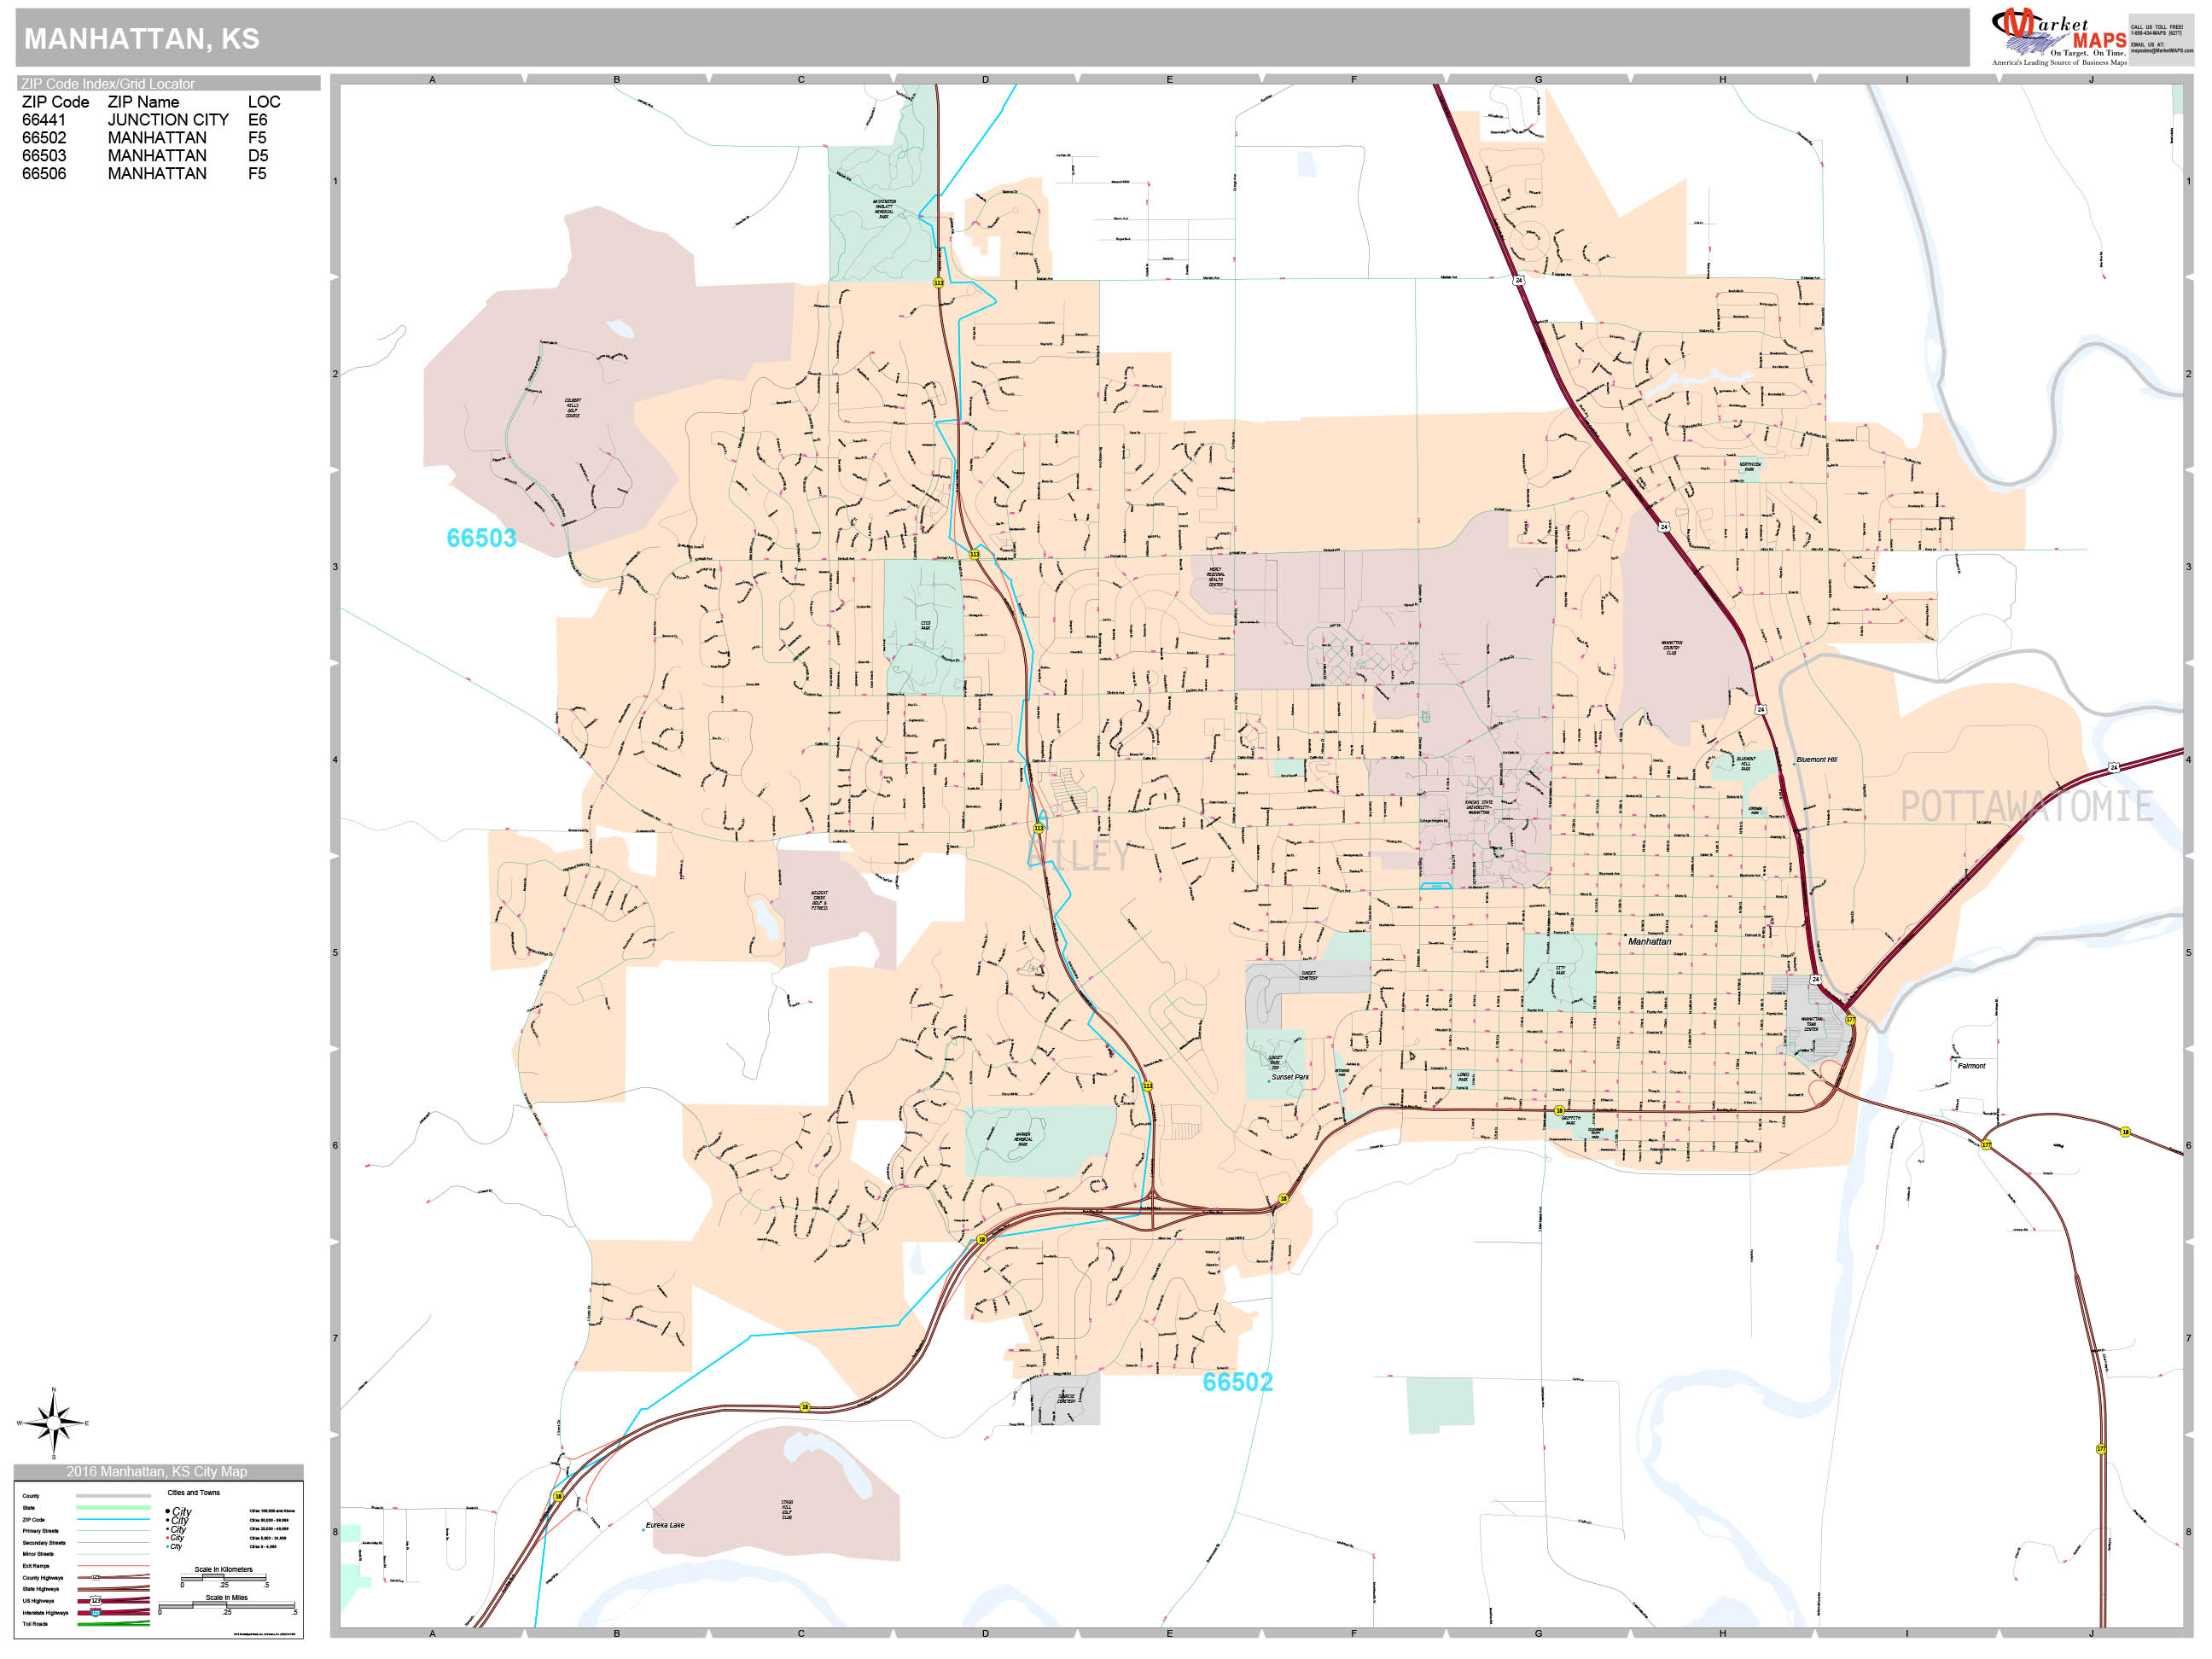The width and height of the screenshot is (2212, 1659).
Task: Toggle the teal City dot for smallest cities
Action: click(x=168, y=1547)
